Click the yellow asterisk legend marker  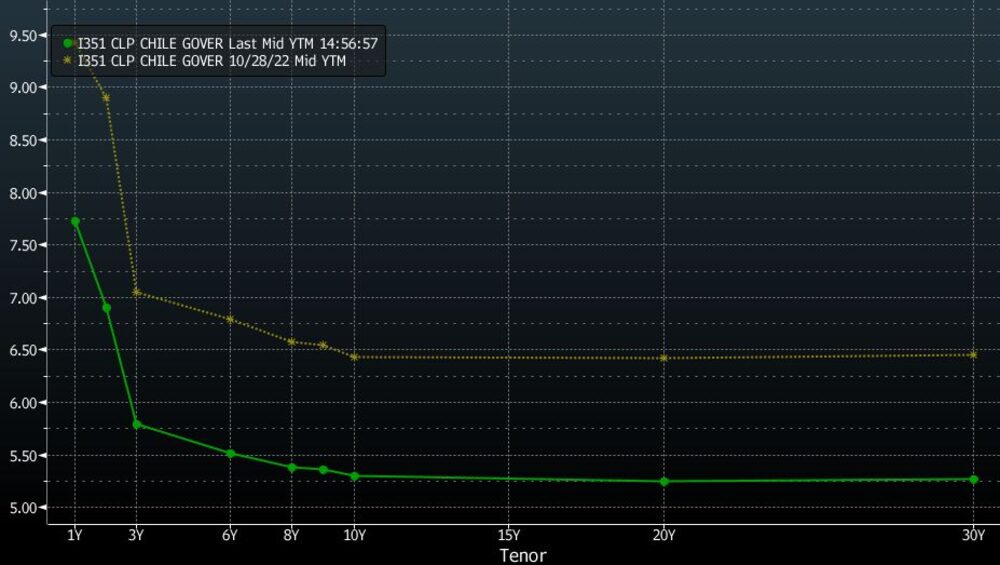(68, 61)
